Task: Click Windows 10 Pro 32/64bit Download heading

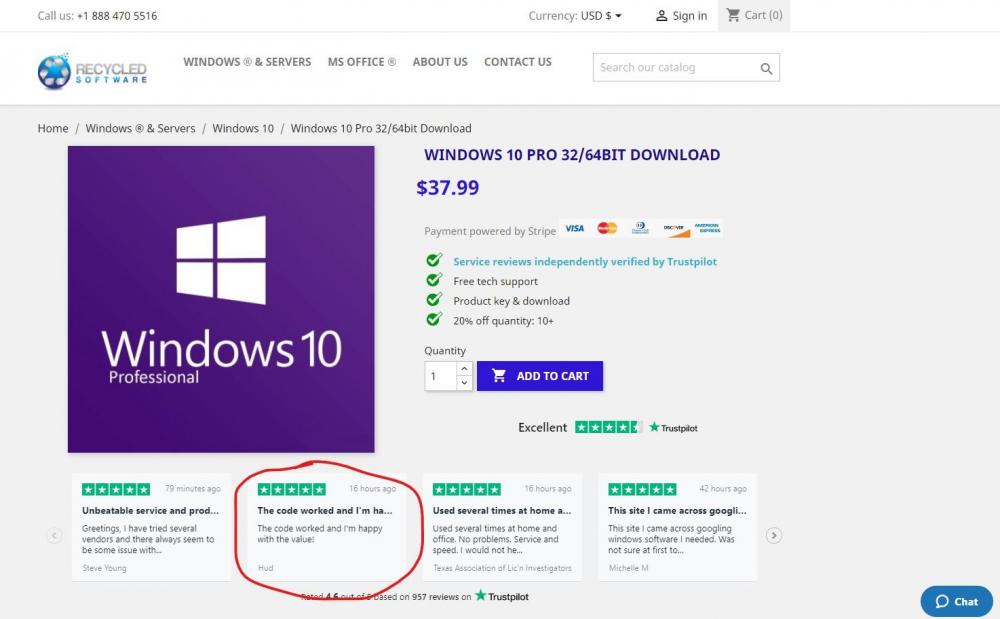Action: click(572, 155)
